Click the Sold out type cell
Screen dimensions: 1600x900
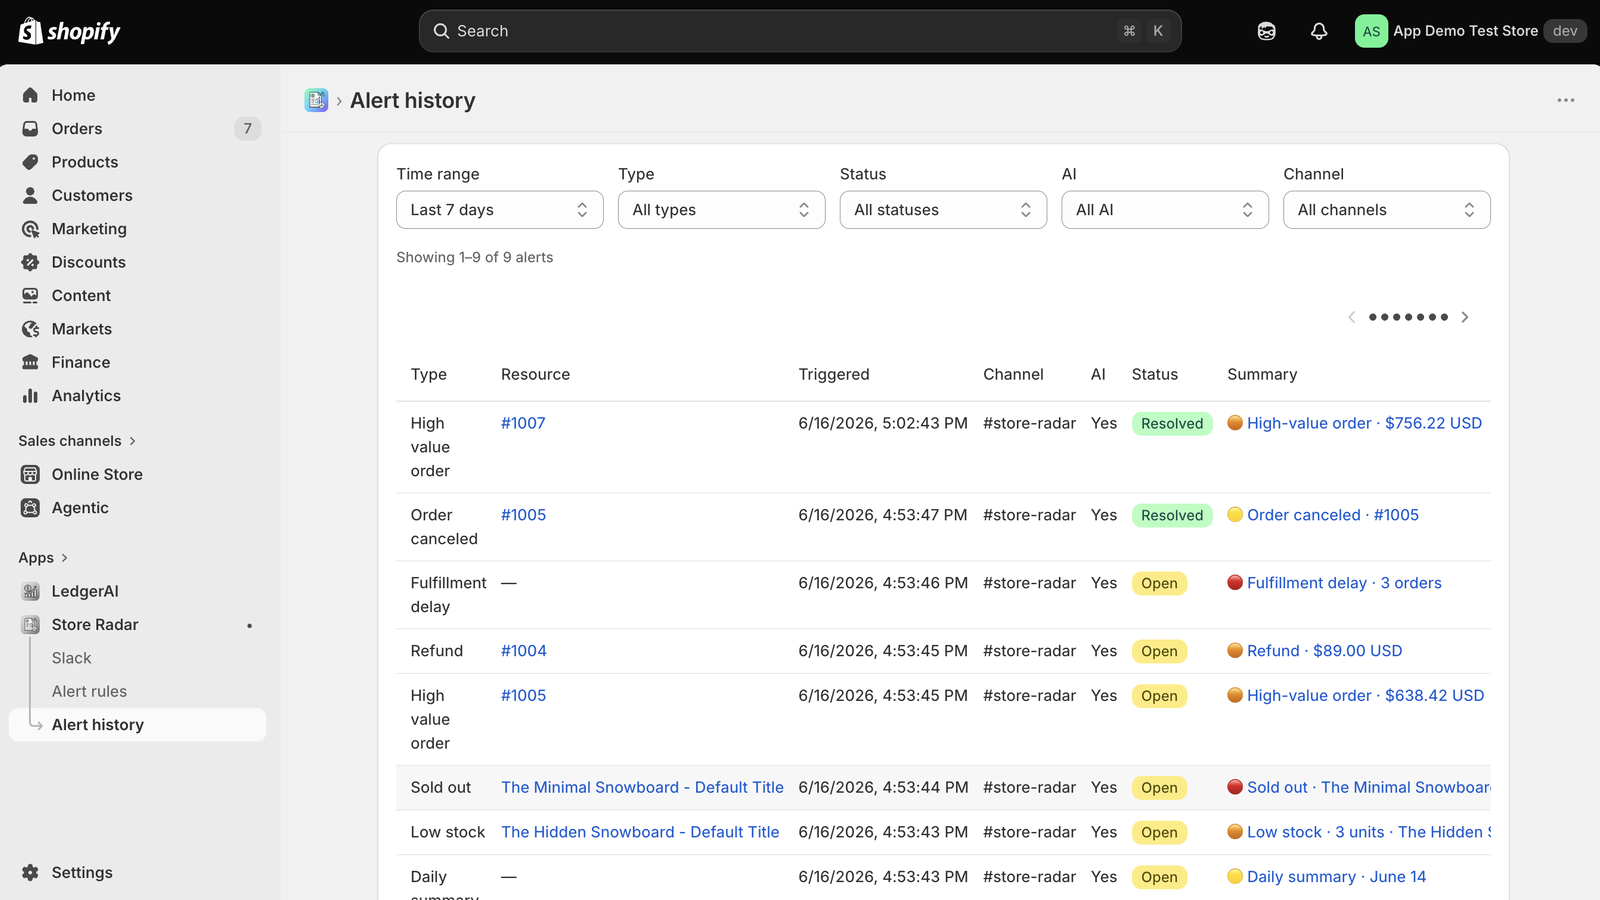pyautogui.click(x=441, y=787)
